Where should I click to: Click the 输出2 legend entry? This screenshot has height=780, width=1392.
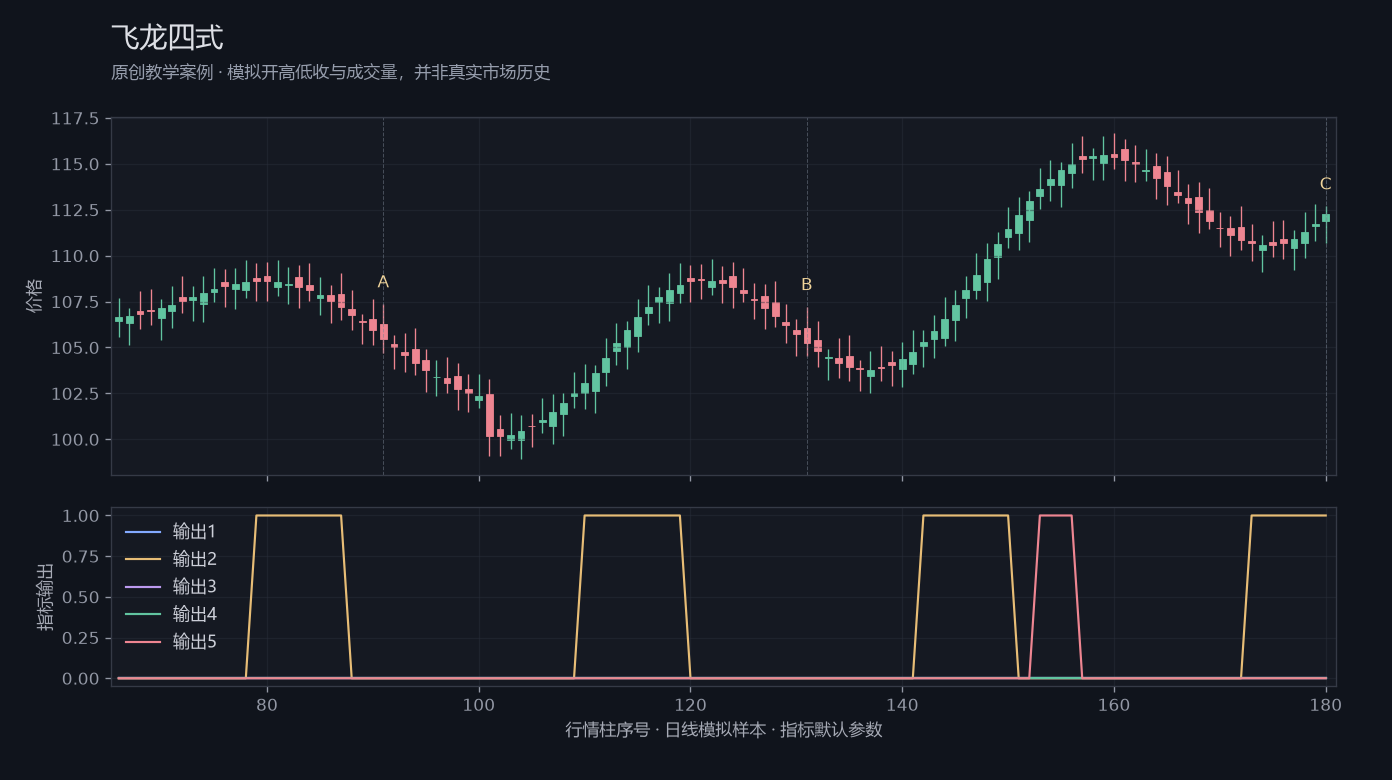170,559
